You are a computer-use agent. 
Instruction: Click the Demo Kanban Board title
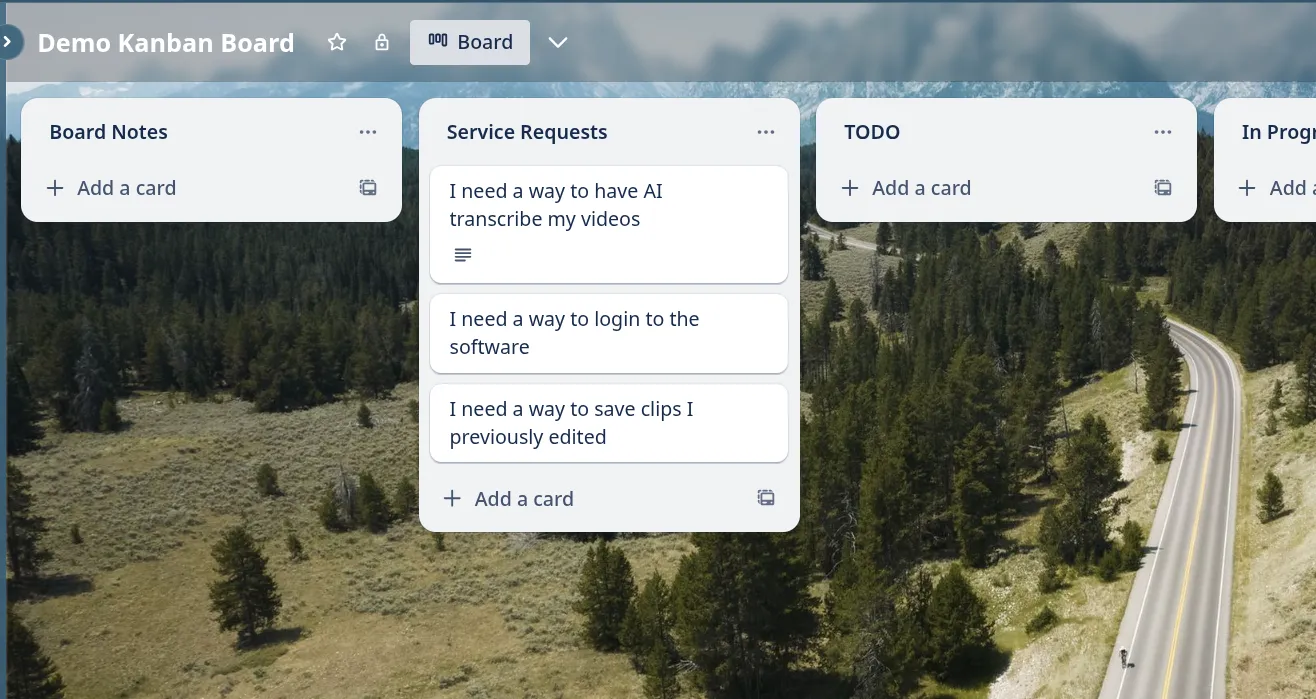click(x=165, y=42)
